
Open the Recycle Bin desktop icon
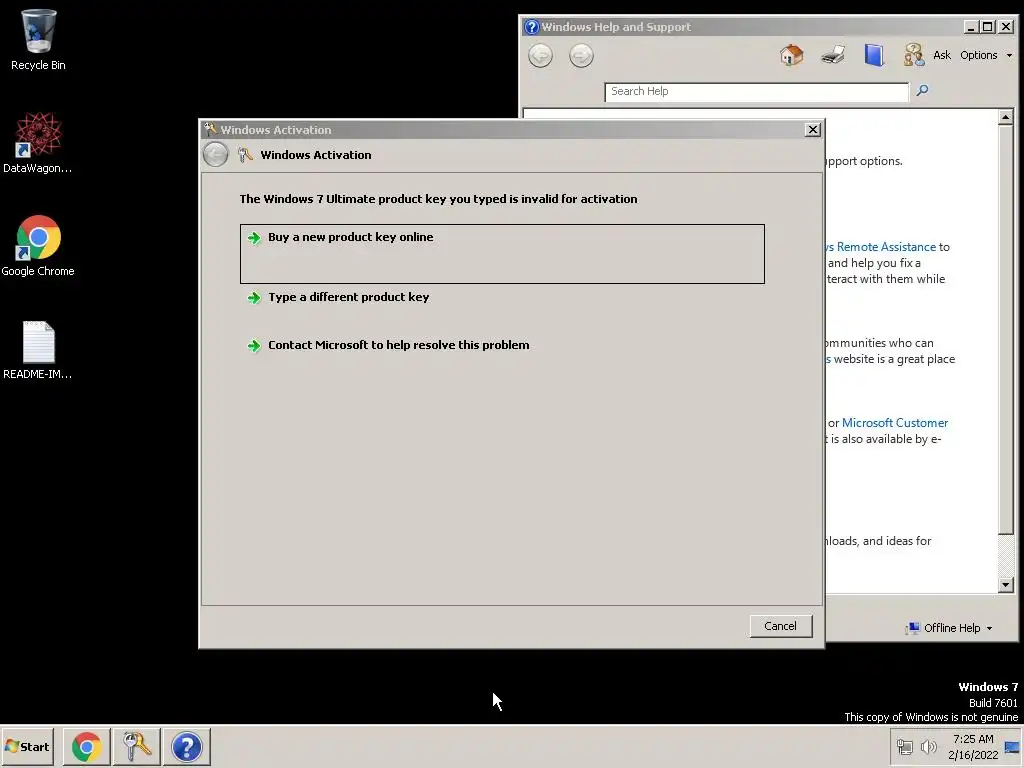click(x=38, y=39)
